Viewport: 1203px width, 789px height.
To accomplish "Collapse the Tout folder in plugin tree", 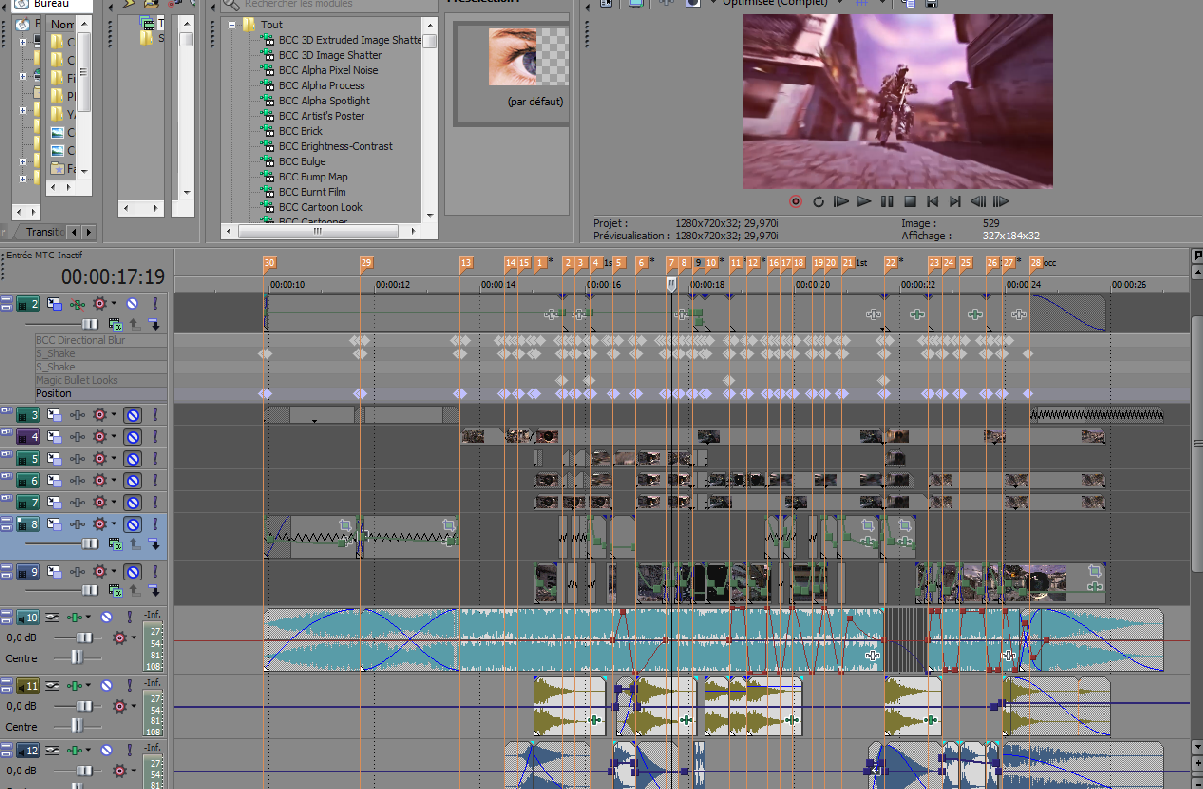I will 231,24.
